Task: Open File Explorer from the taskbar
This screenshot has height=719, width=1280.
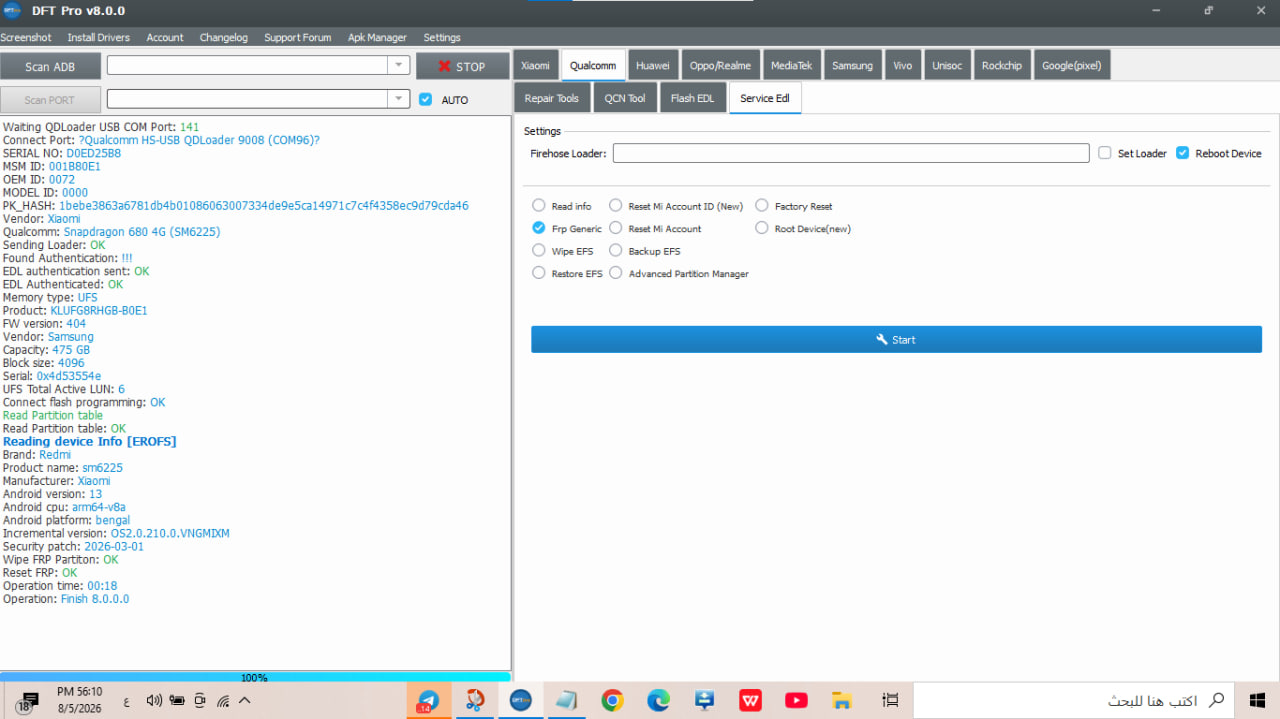Action: [x=842, y=701]
